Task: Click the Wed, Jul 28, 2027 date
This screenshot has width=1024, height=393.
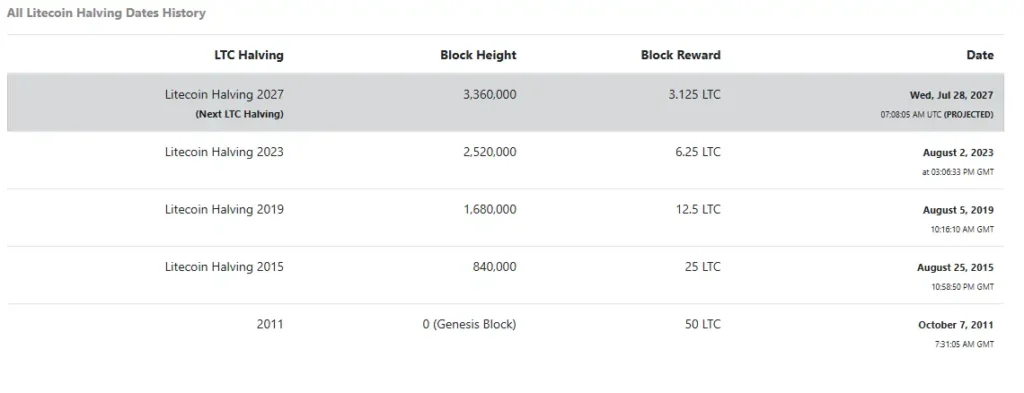Action: (952, 95)
